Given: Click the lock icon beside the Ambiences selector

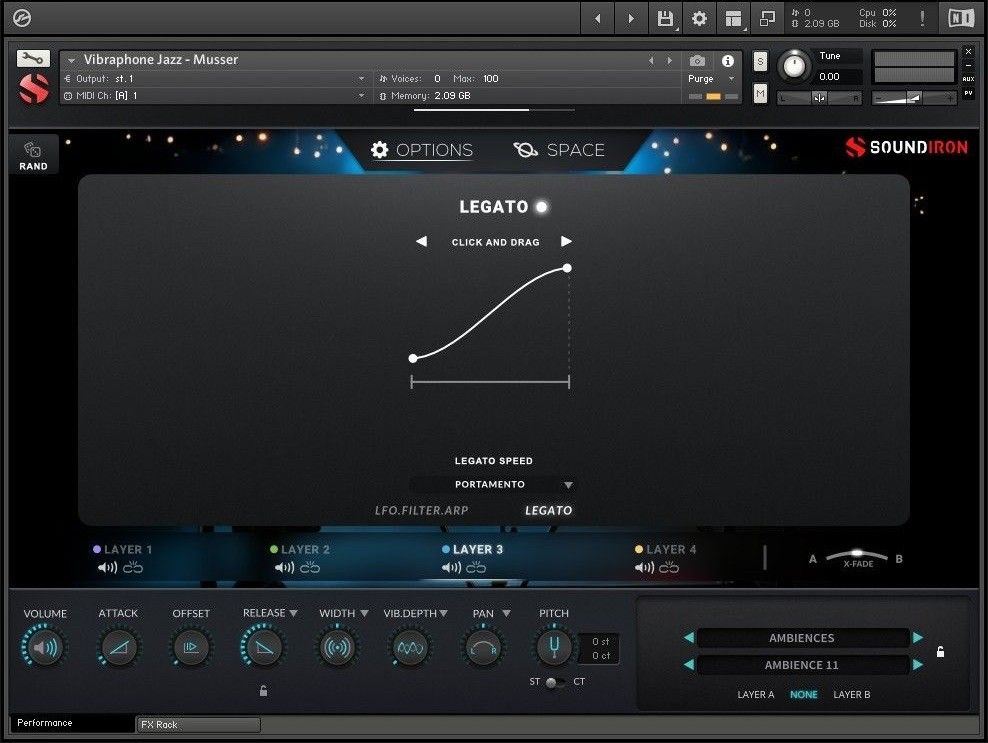Looking at the screenshot, I should (x=939, y=651).
